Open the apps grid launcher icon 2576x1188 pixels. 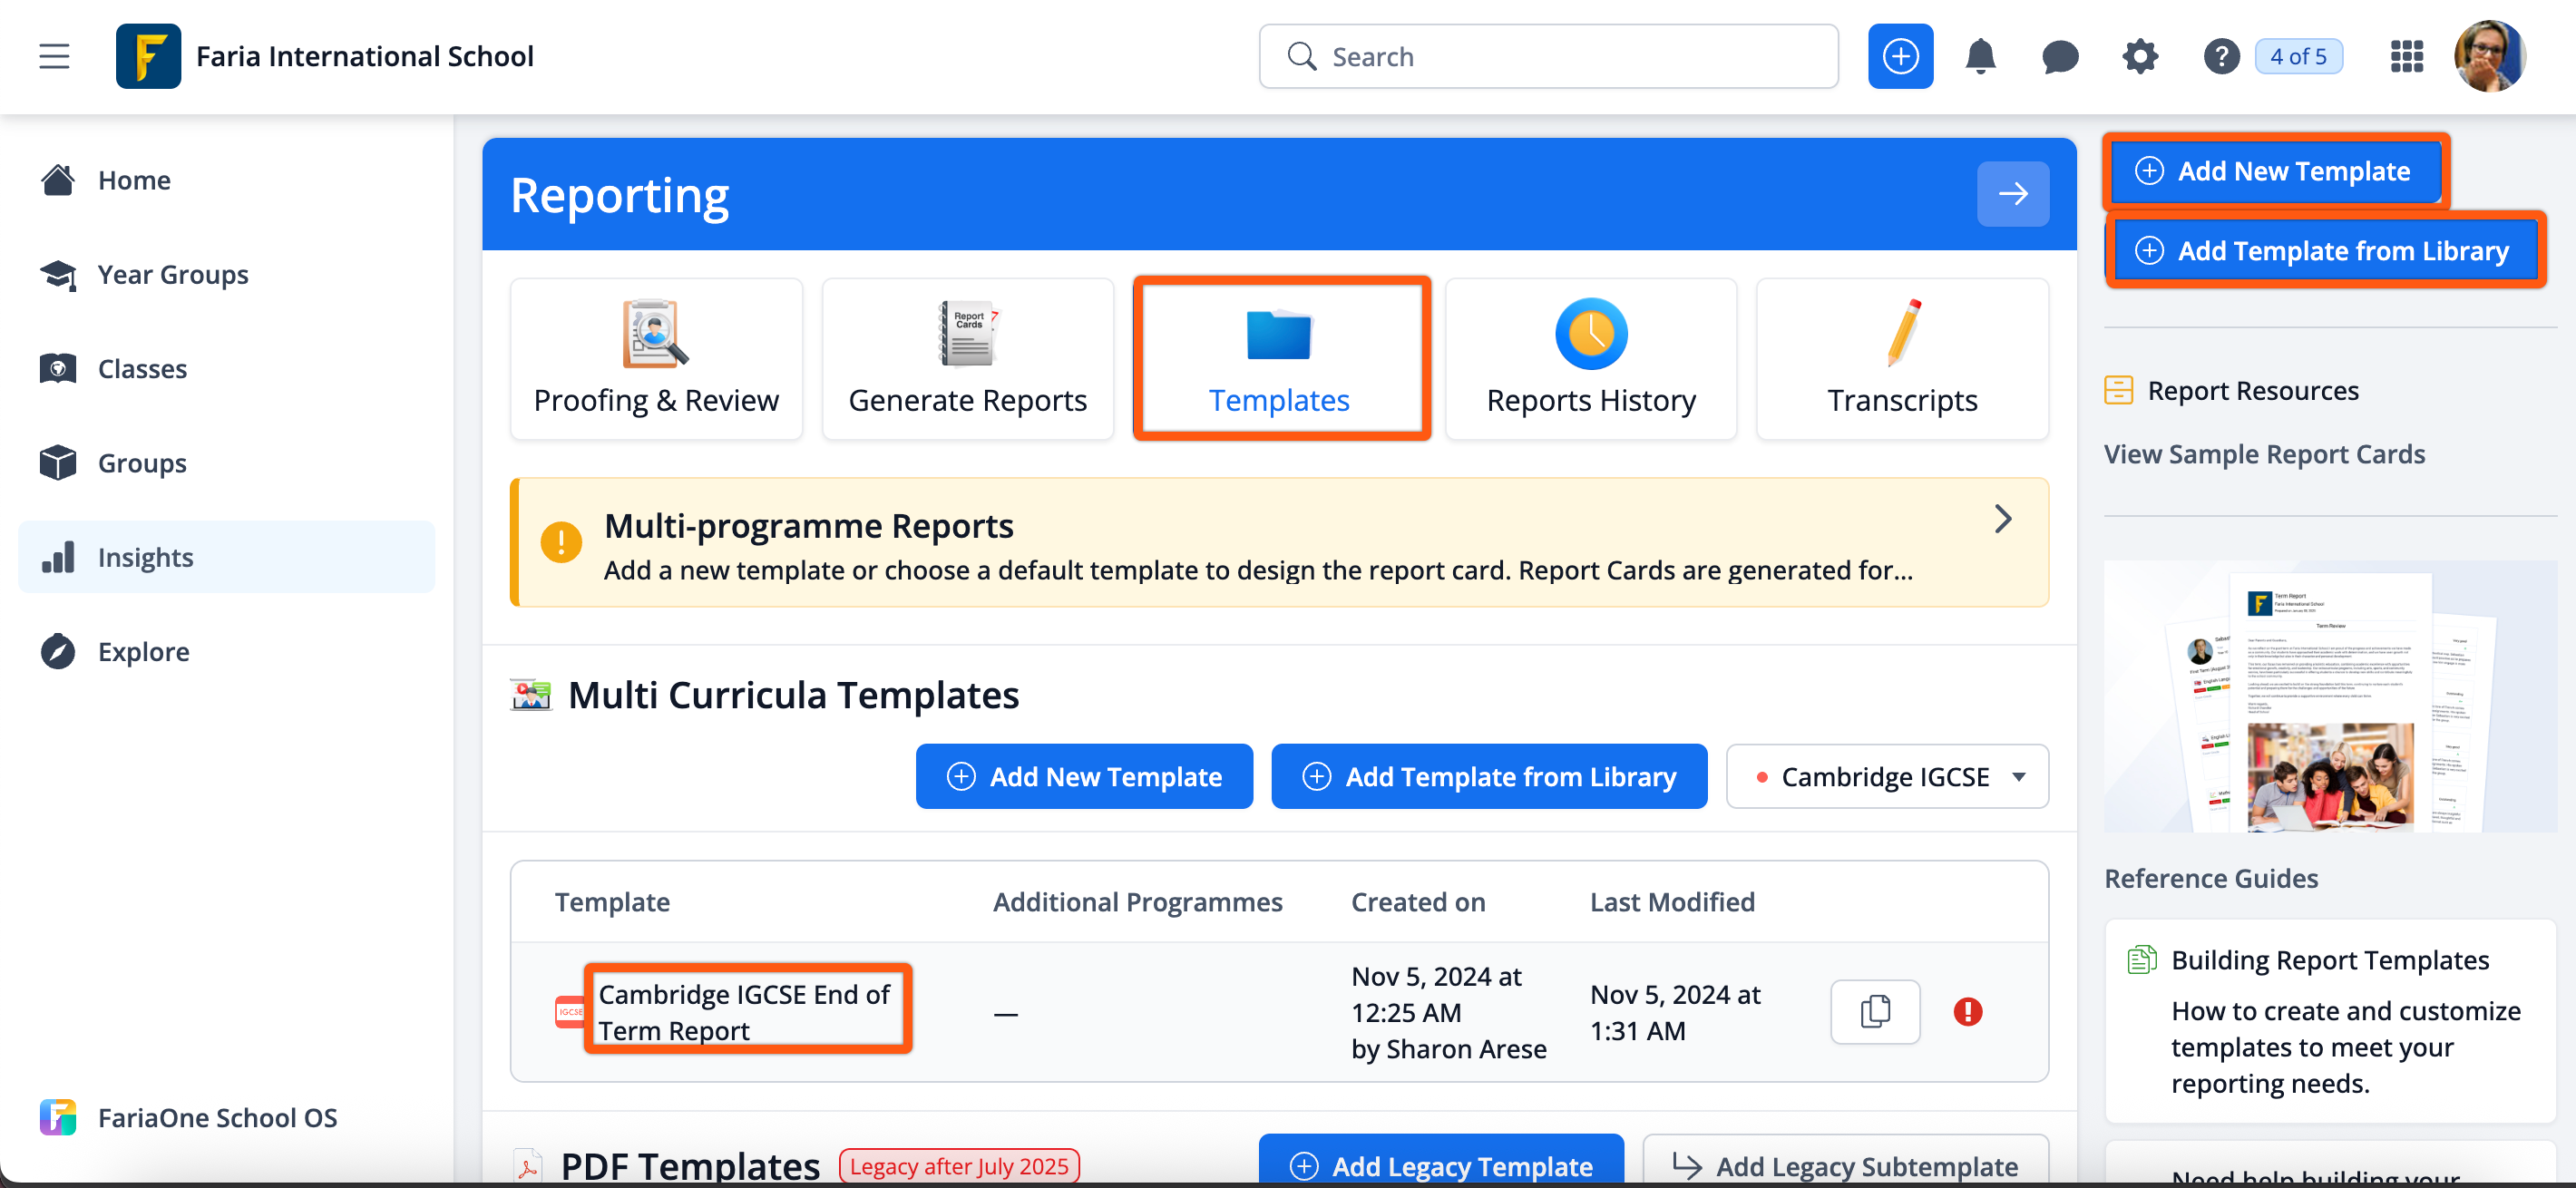click(x=2406, y=57)
